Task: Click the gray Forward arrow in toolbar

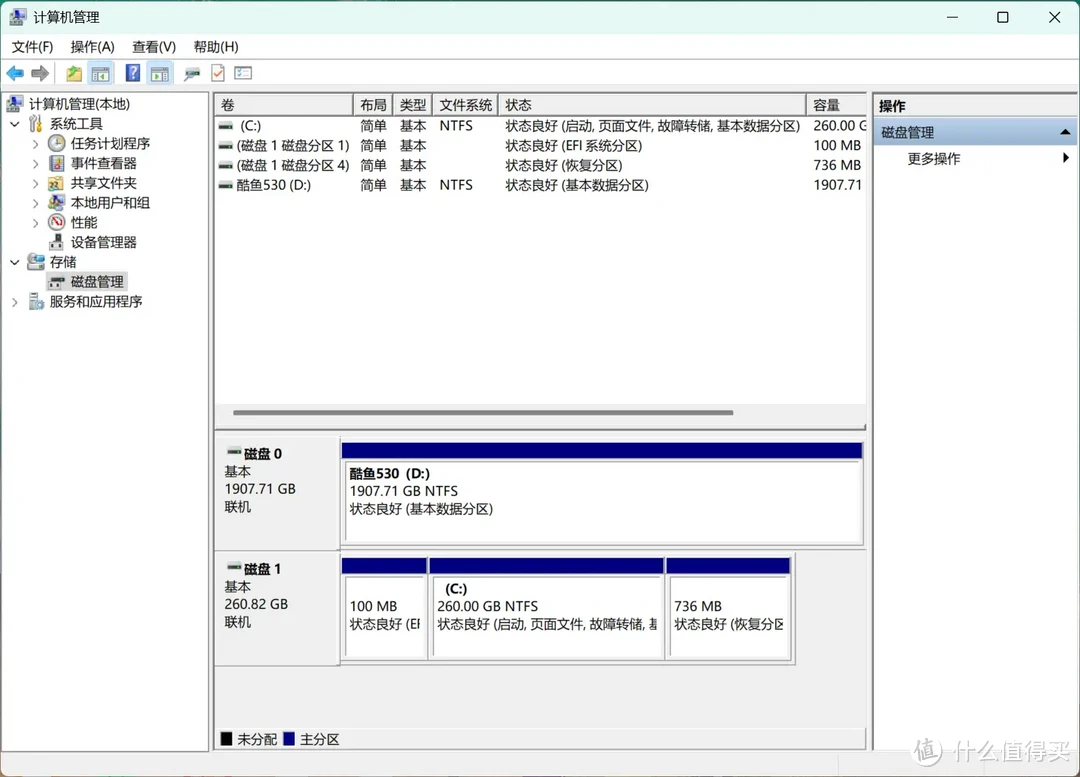Action: tap(41, 73)
